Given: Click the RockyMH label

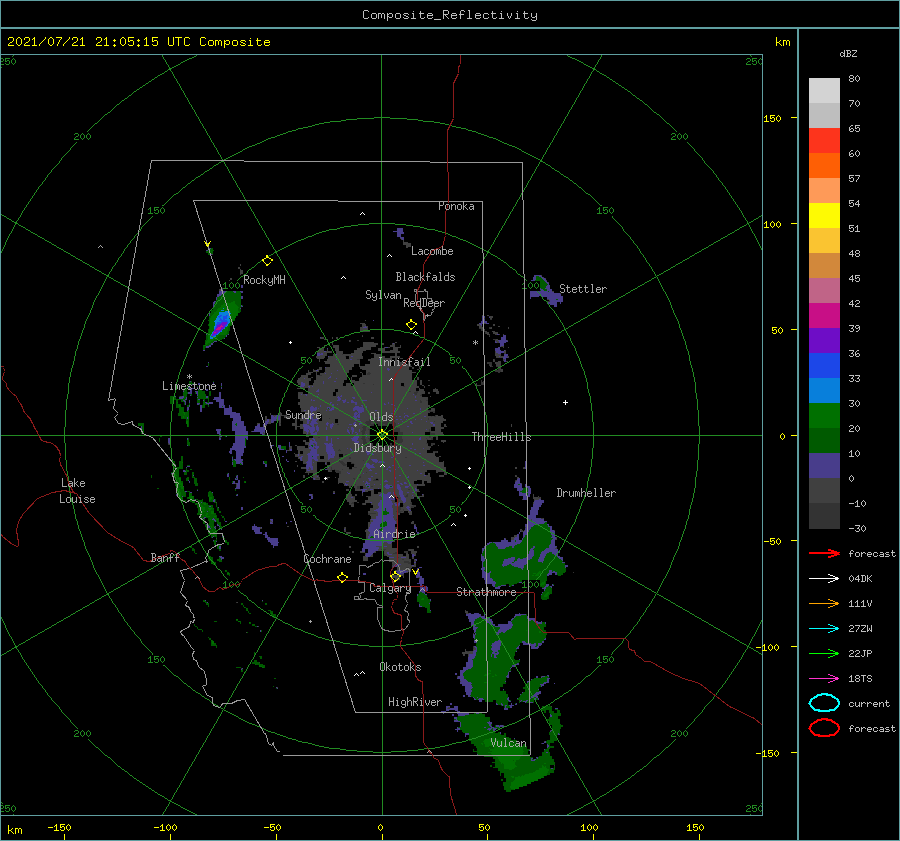Looking at the screenshot, I should click(264, 280).
